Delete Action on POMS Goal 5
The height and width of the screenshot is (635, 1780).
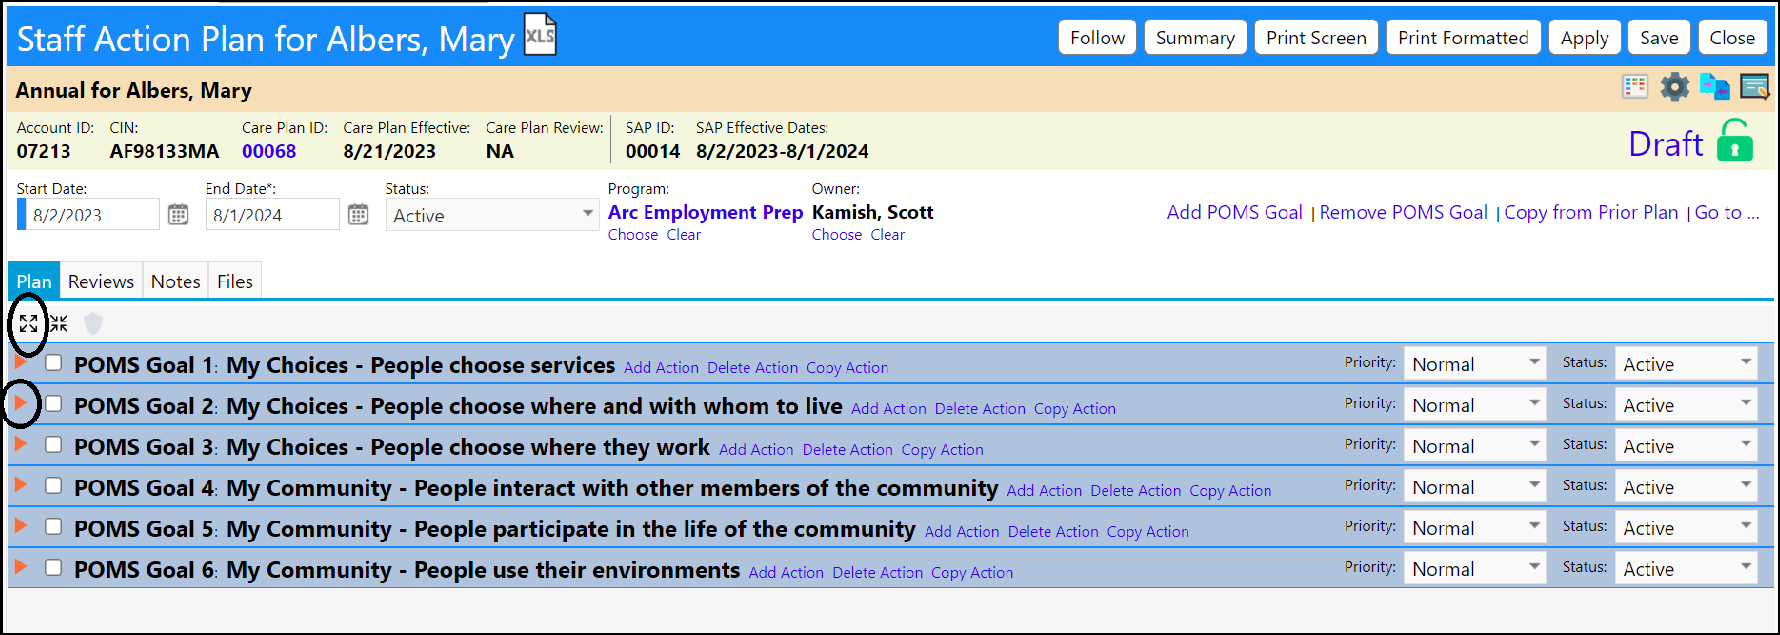pyautogui.click(x=1053, y=531)
